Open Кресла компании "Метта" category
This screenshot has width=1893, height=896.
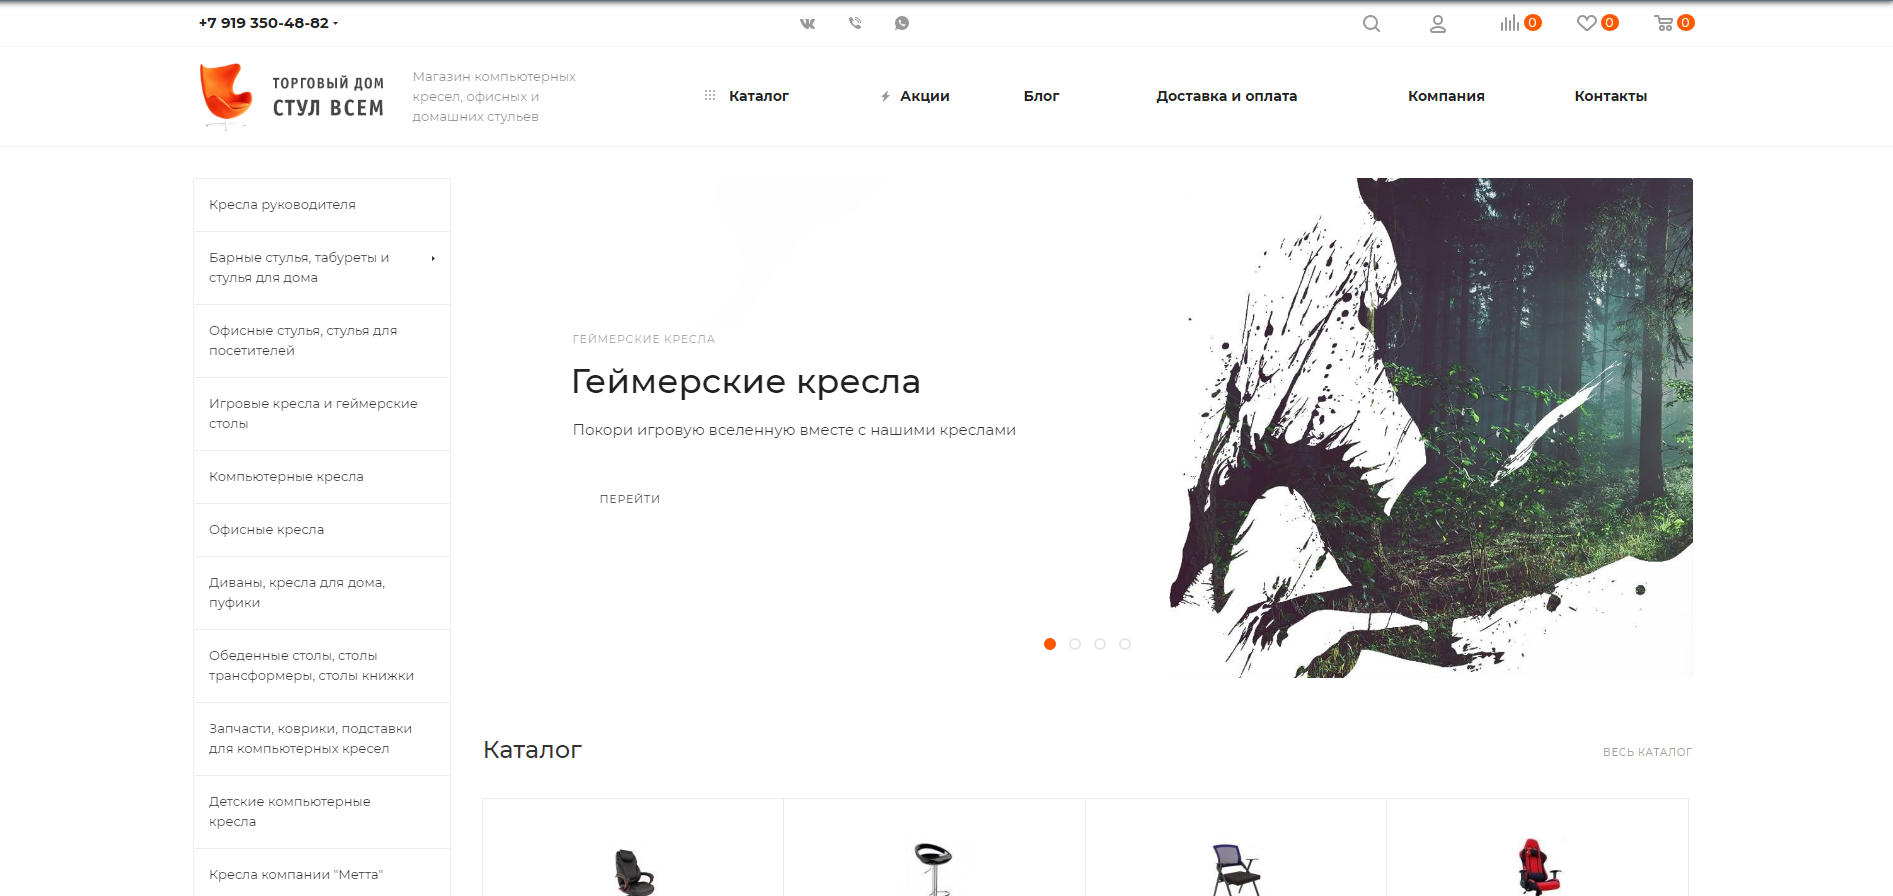coord(322,873)
